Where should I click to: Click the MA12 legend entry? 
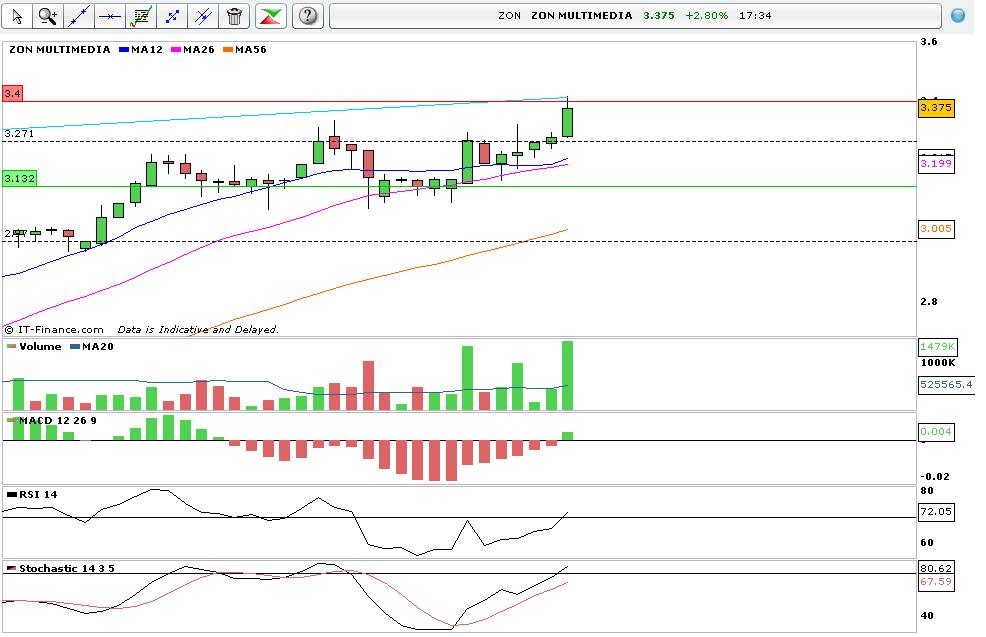[141, 50]
